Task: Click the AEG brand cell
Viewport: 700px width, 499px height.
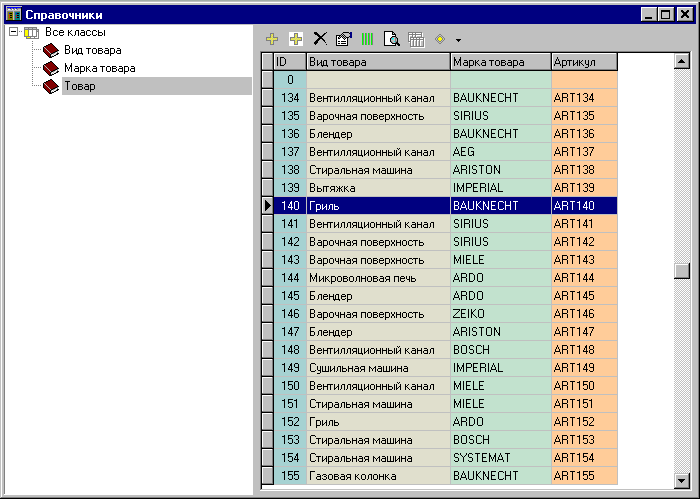Action: 501,152
